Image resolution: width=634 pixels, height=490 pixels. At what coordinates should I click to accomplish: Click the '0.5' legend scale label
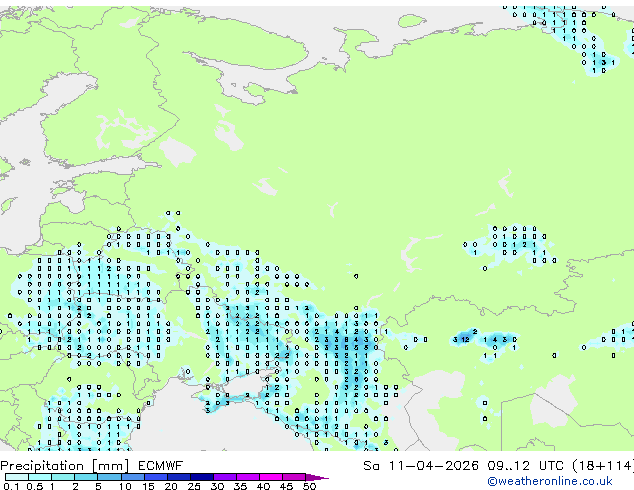[x=34, y=486]
